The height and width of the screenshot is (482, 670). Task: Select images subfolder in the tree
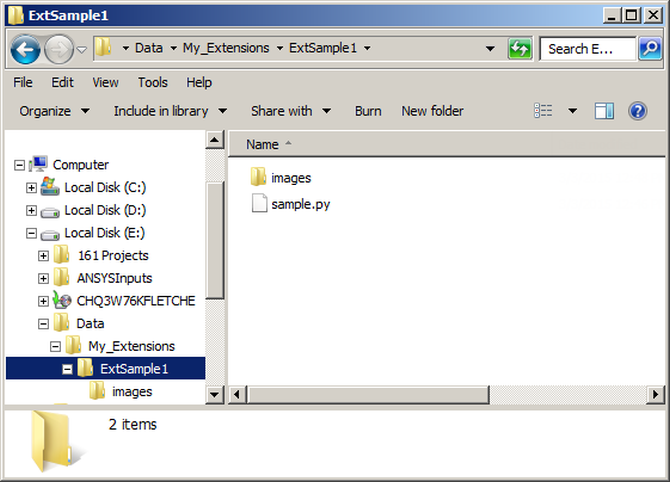[x=132, y=391]
